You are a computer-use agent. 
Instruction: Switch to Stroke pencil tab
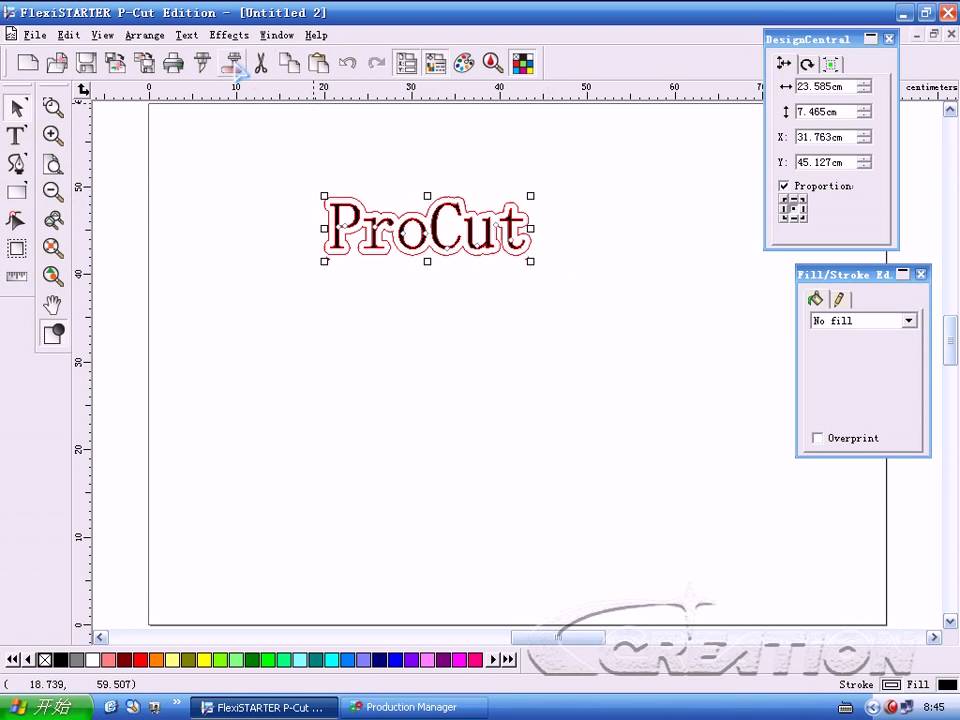839,299
